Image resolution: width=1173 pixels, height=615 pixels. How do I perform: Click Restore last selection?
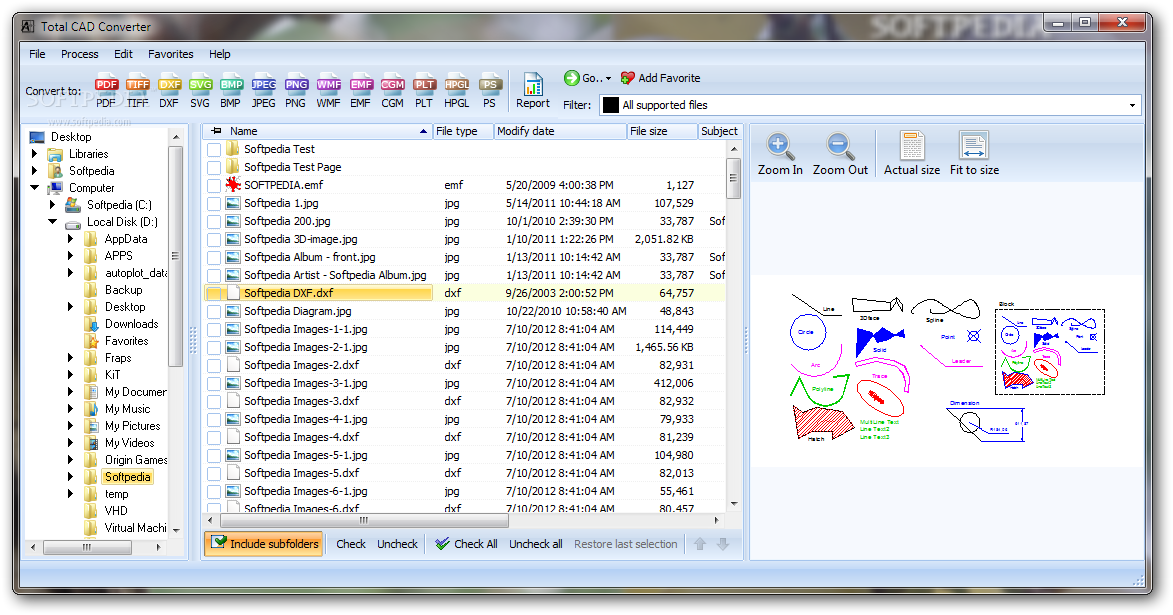tap(625, 544)
